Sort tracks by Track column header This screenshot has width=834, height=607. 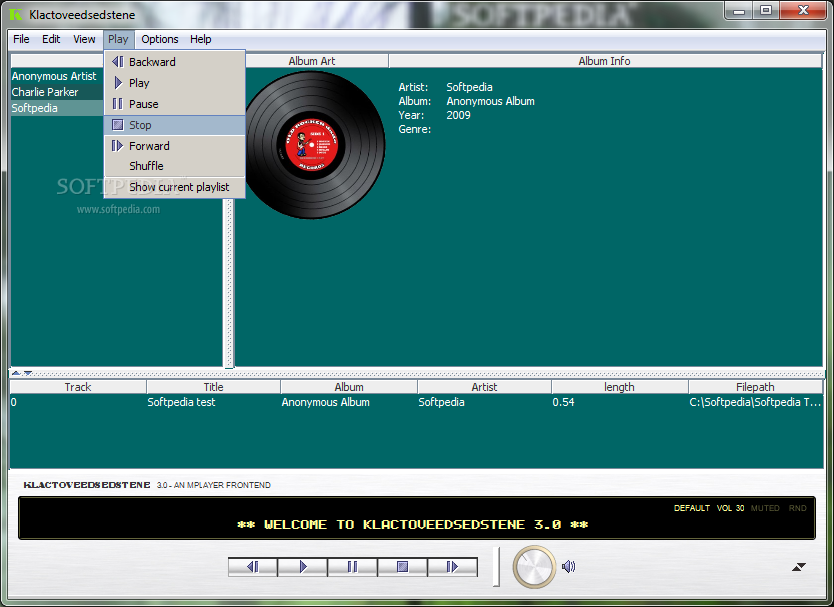tap(78, 387)
